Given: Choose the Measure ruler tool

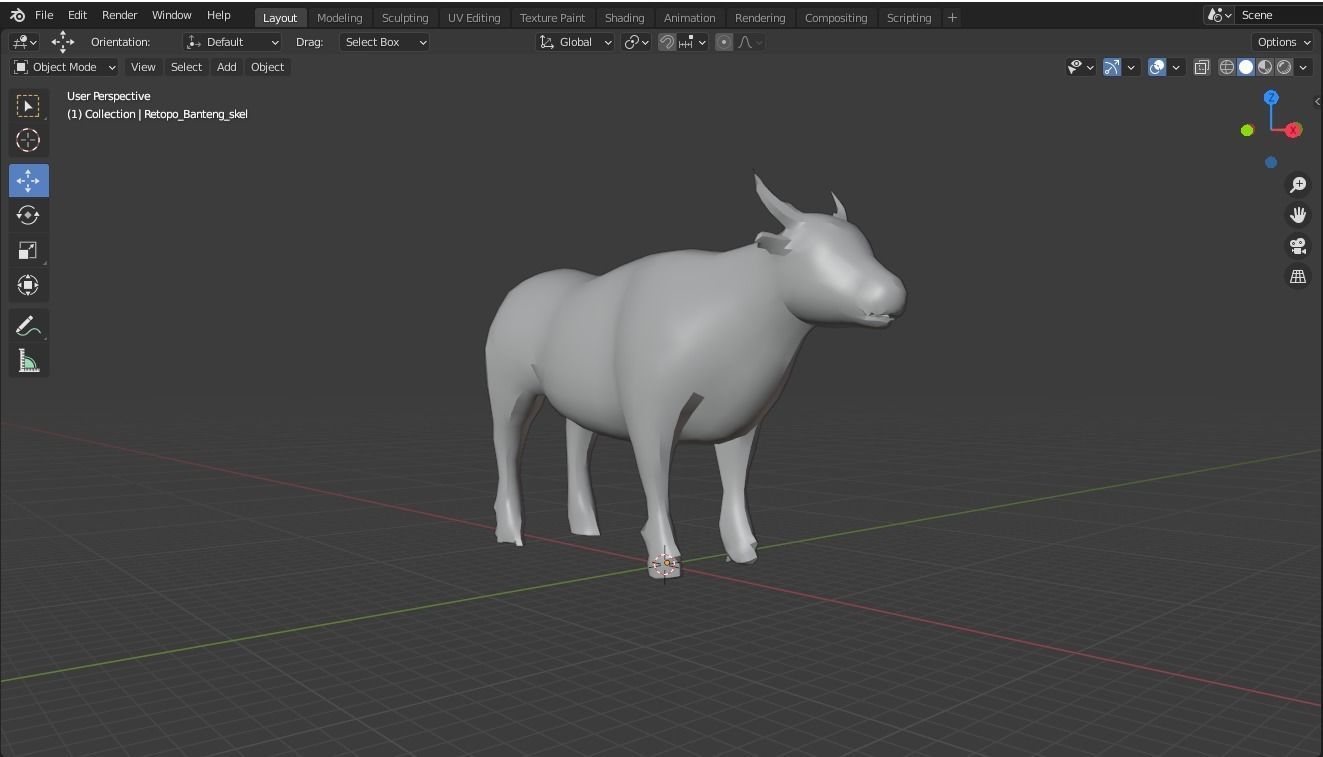Looking at the screenshot, I should (28, 361).
